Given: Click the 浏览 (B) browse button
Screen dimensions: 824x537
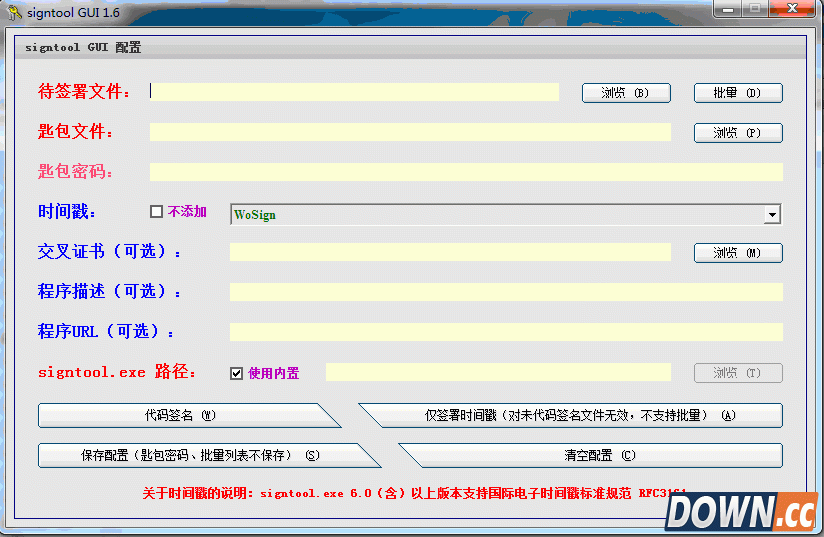Looking at the screenshot, I should [x=626, y=93].
